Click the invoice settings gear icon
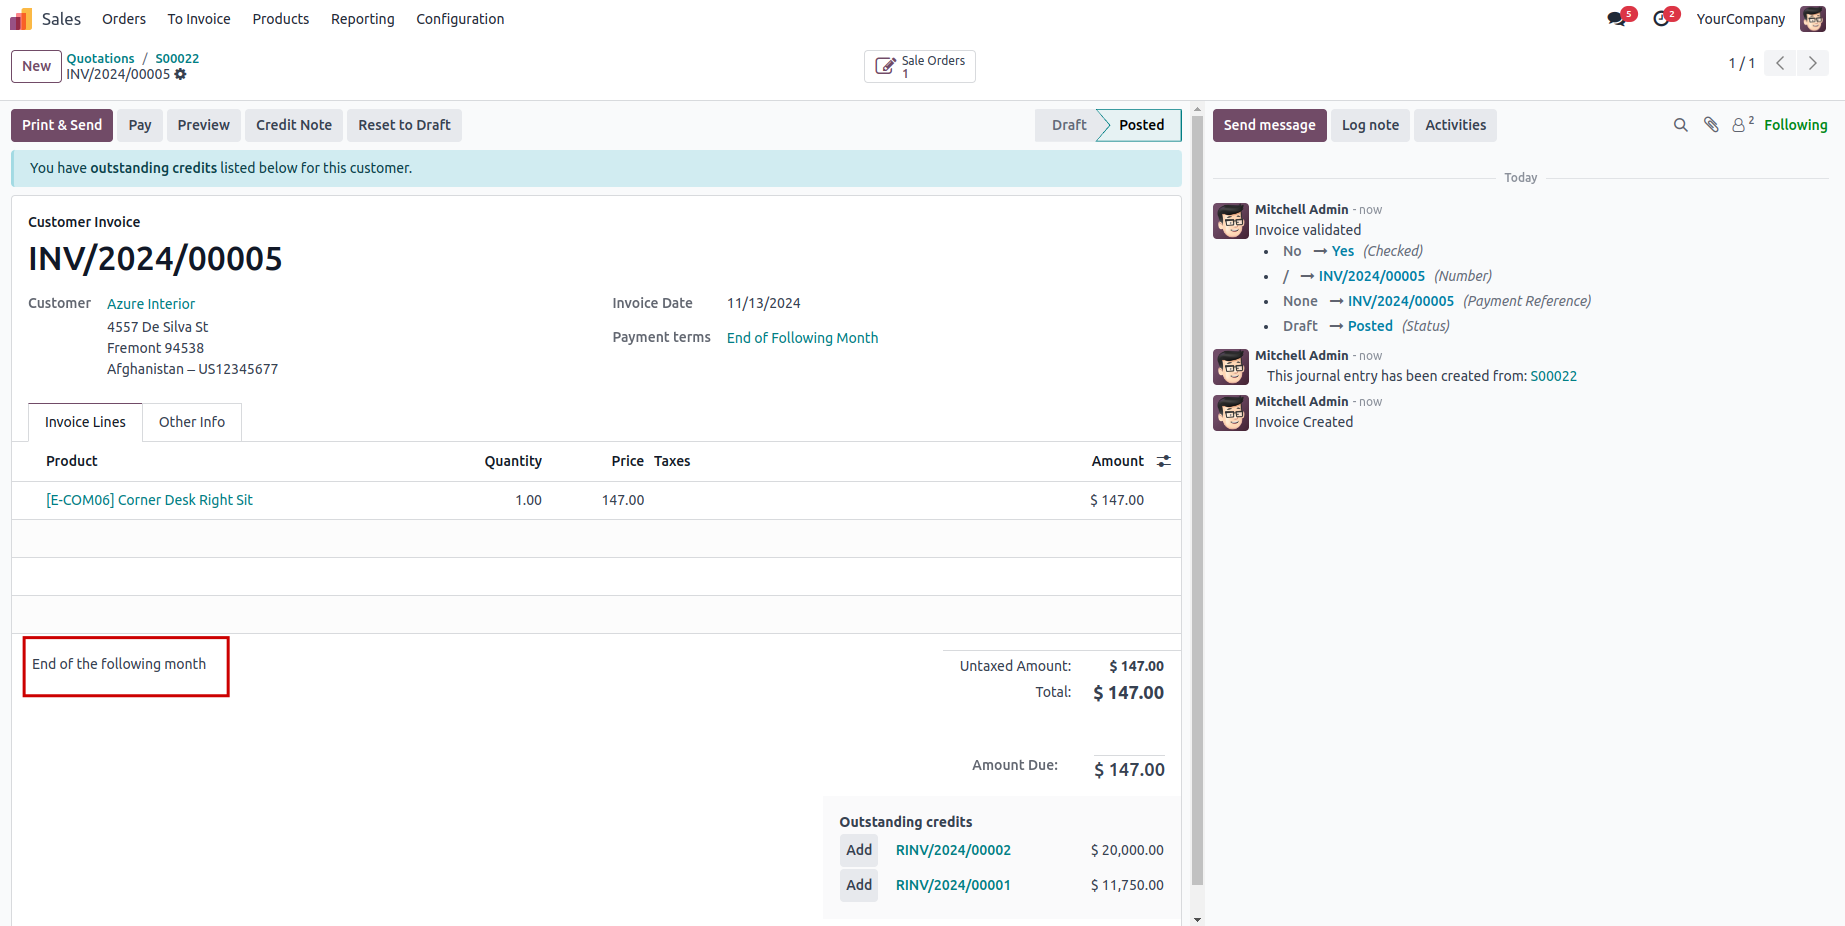This screenshot has height=926, width=1845. coord(180,75)
